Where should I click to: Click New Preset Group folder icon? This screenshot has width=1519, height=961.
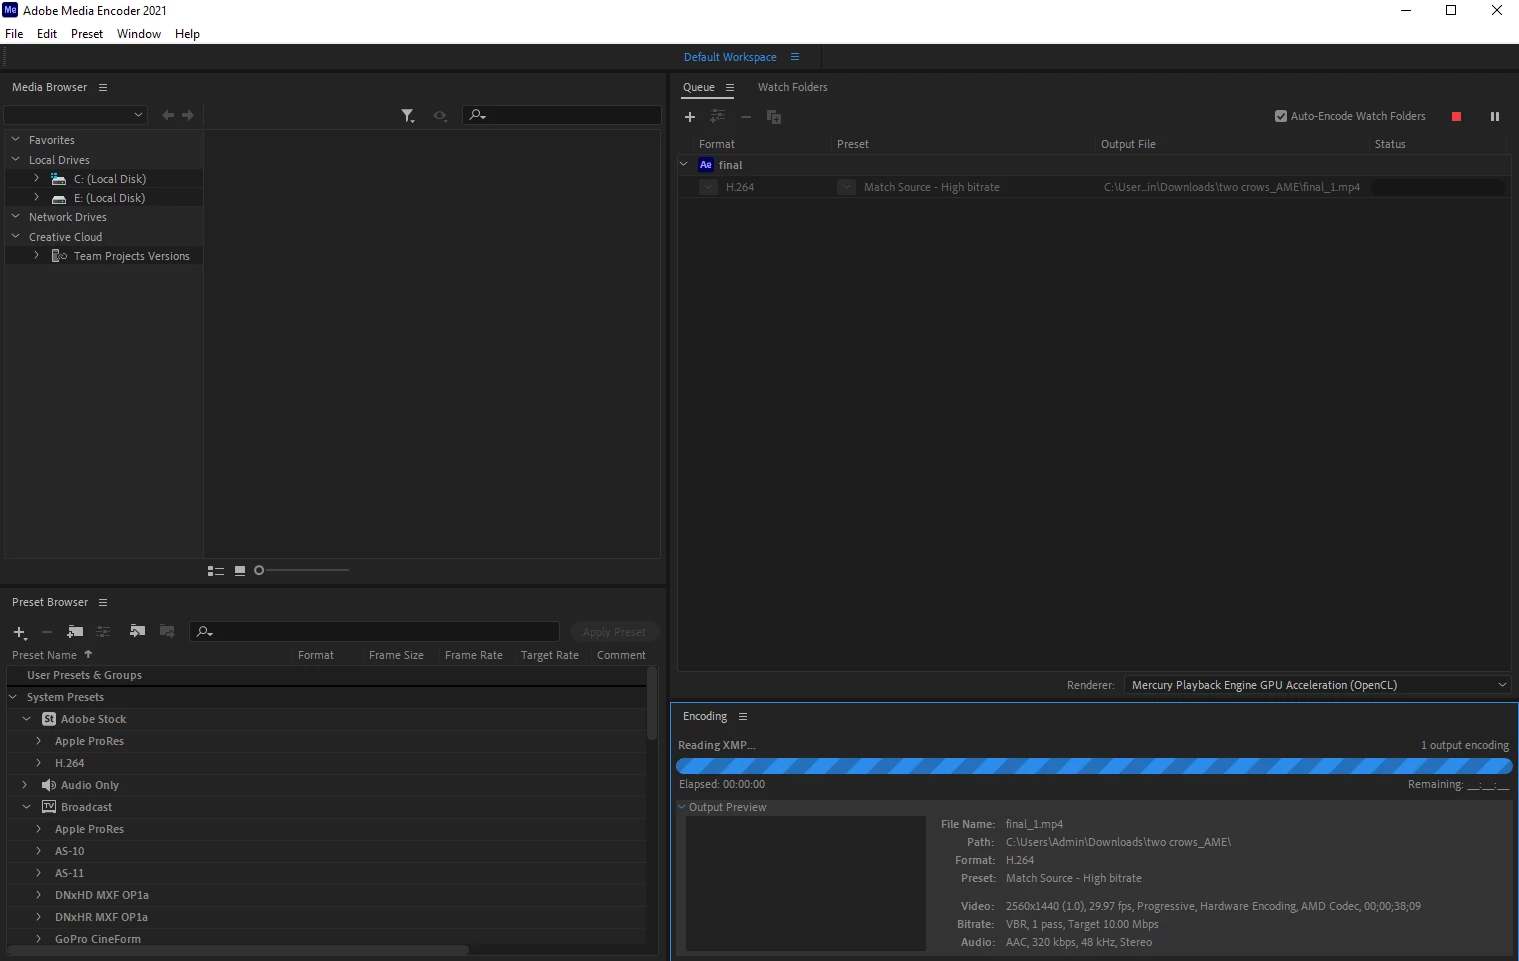click(x=75, y=632)
